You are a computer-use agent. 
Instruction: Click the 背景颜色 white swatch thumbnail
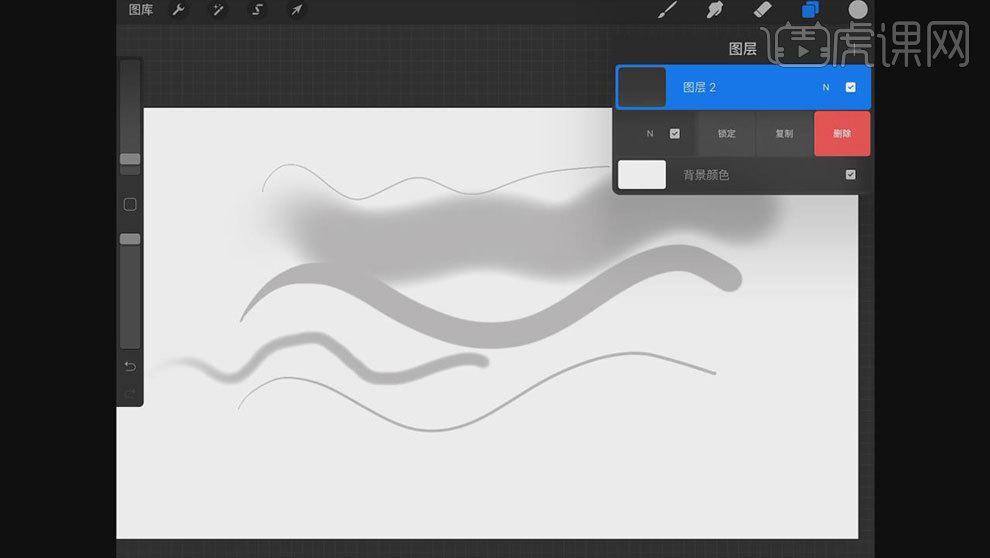(642, 175)
